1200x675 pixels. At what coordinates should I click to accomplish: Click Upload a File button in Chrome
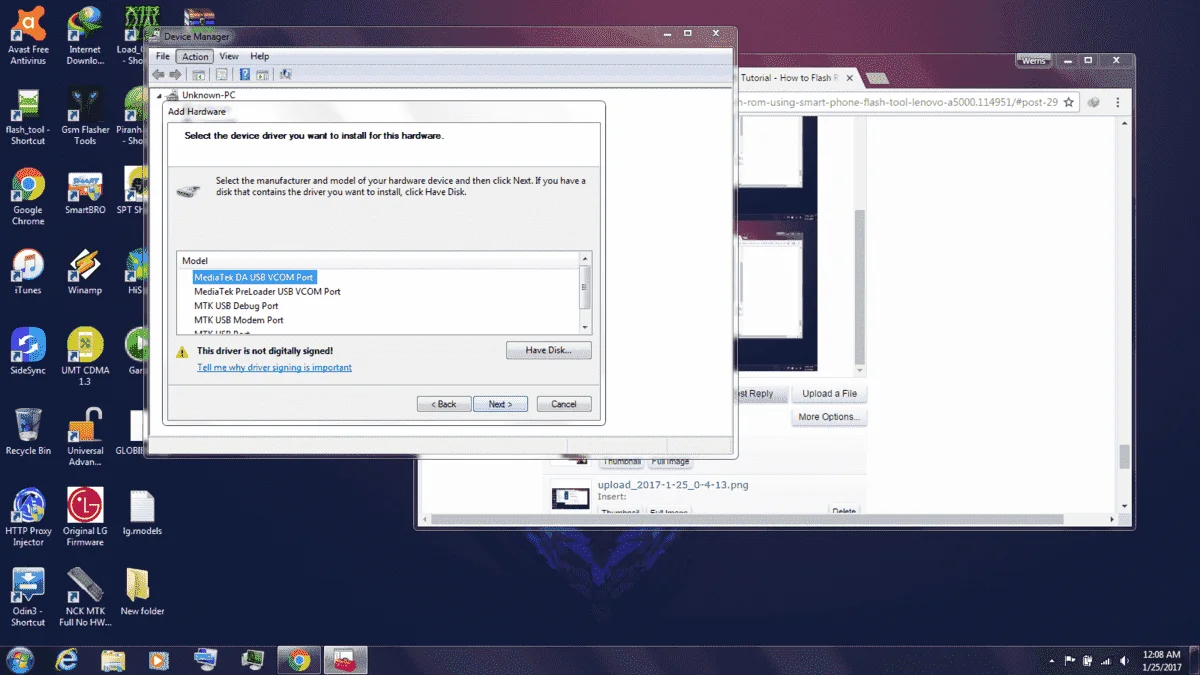pos(830,394)
